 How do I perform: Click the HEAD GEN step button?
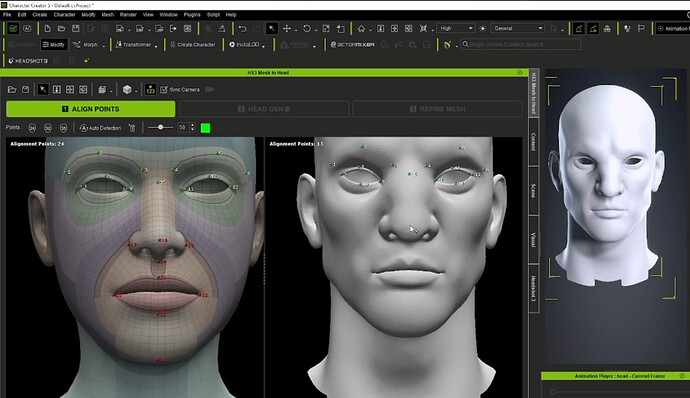pos(264,109)
